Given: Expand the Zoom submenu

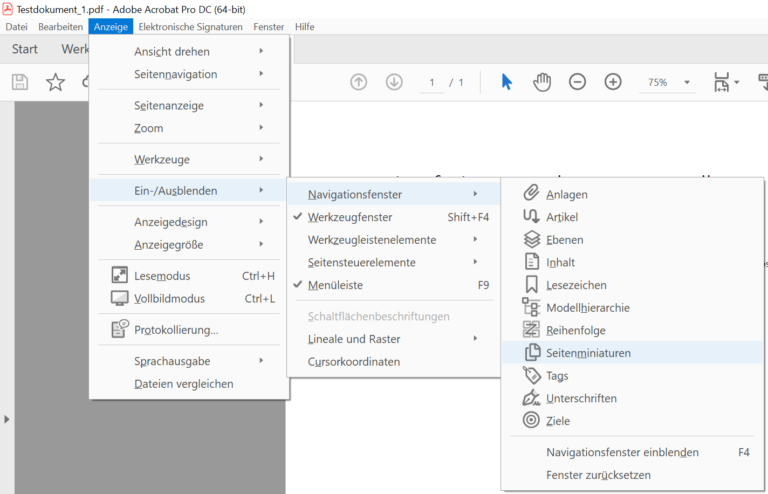Looking at the screenshot, I should click(189, 128).
